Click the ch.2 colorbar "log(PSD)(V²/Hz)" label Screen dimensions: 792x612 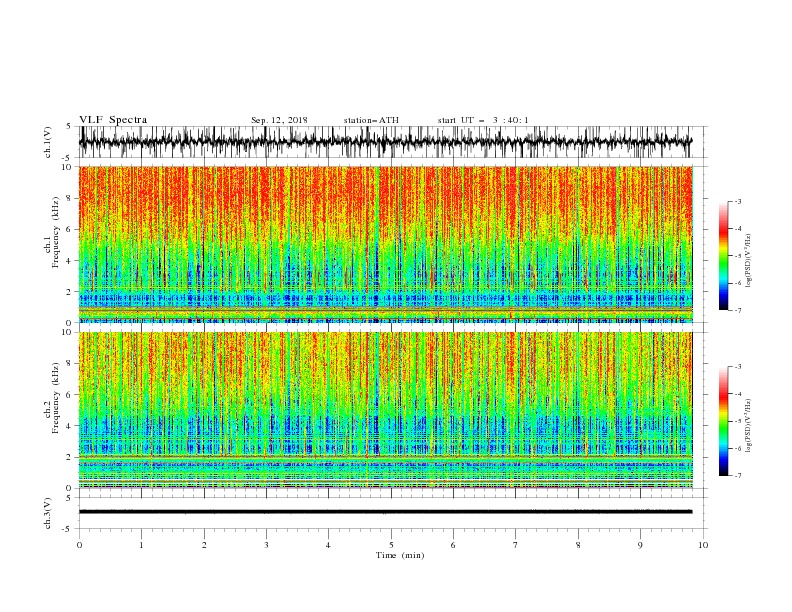(749, 425)
